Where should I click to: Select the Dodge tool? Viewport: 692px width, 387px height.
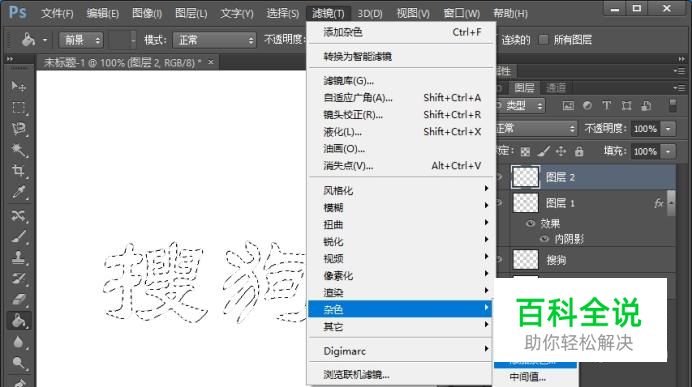point(18,363)
